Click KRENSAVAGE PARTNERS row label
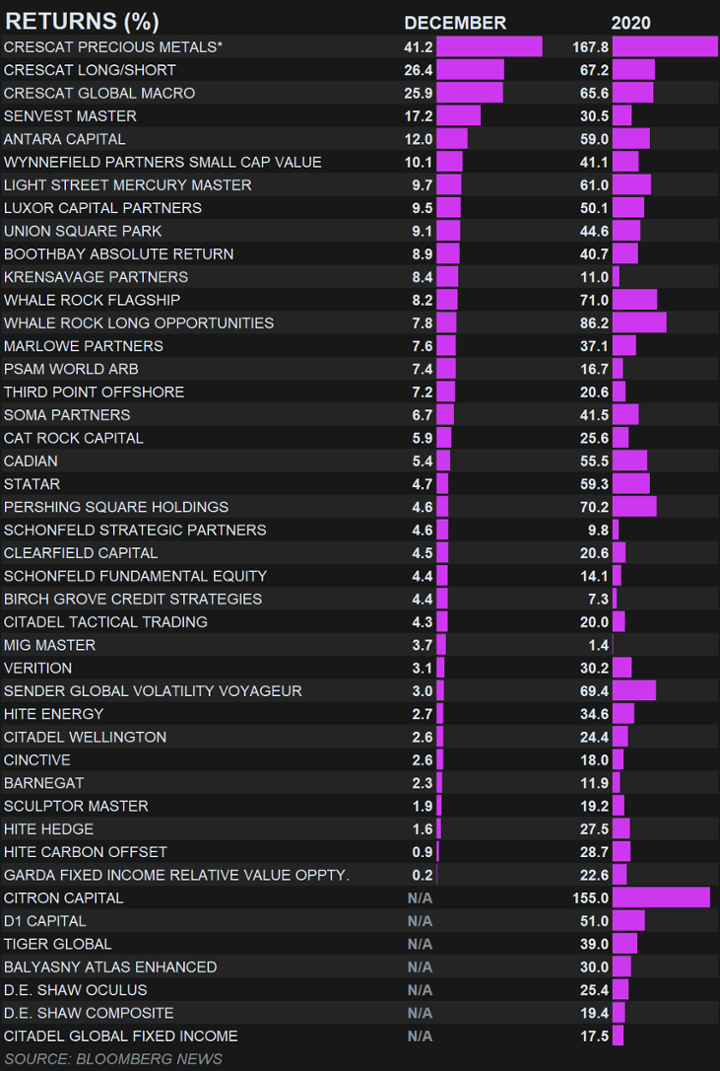Viewport: 720px width, 1071px height. coord(96,277)
